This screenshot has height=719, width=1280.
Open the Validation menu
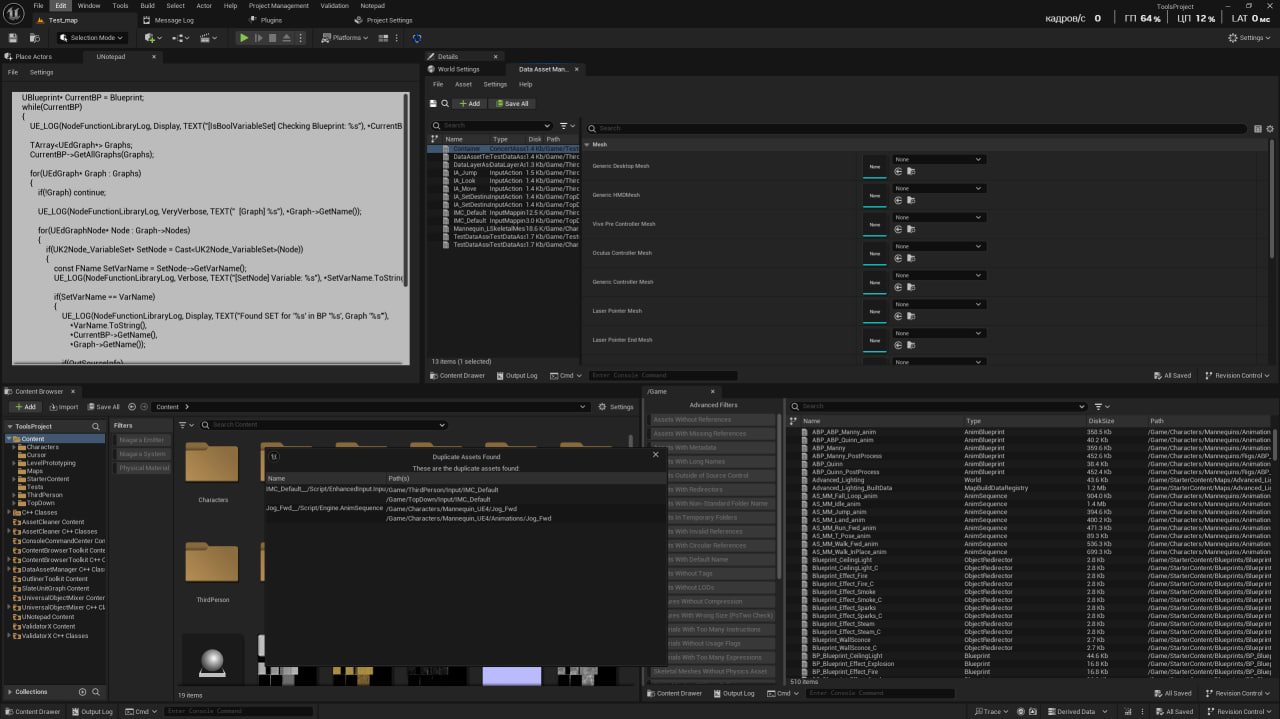(x=335, y=5)
